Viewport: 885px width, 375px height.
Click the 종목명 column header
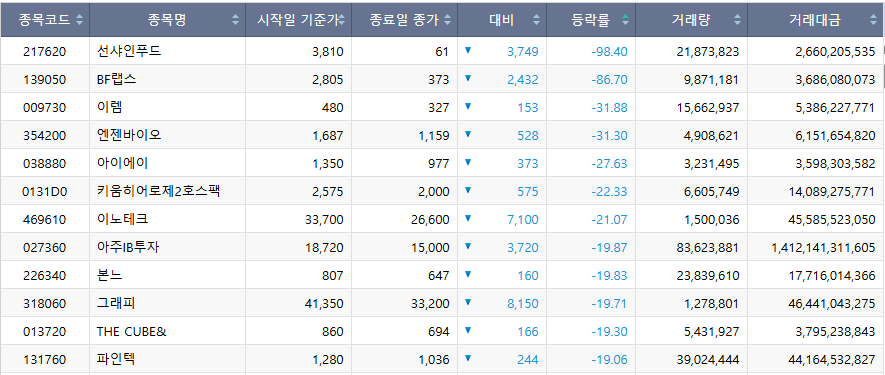click(x=167, y=20)
